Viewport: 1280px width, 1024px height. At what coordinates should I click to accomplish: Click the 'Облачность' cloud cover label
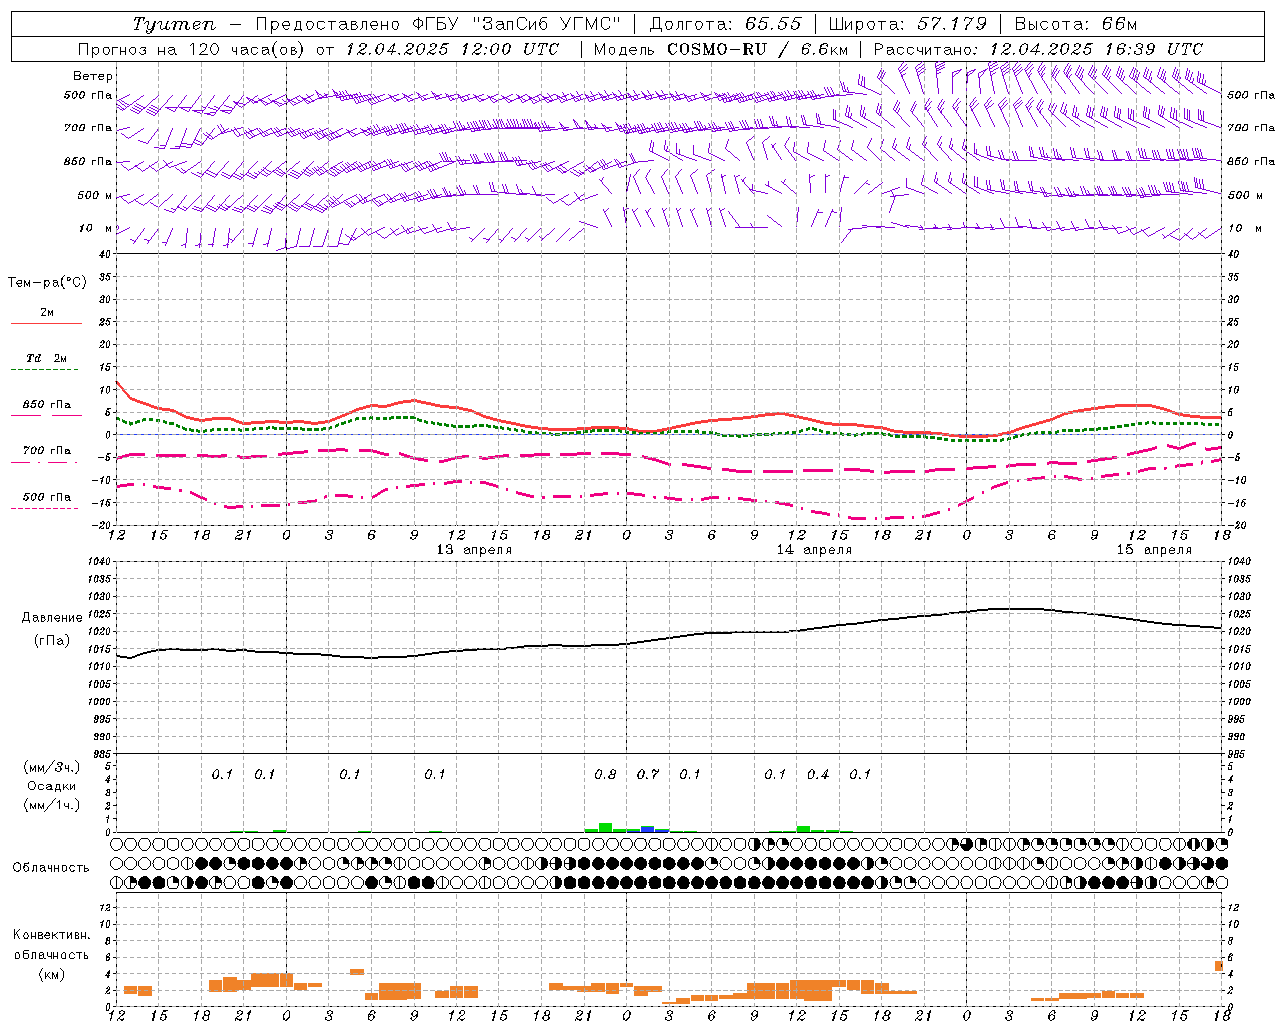(x=51, y=867)
